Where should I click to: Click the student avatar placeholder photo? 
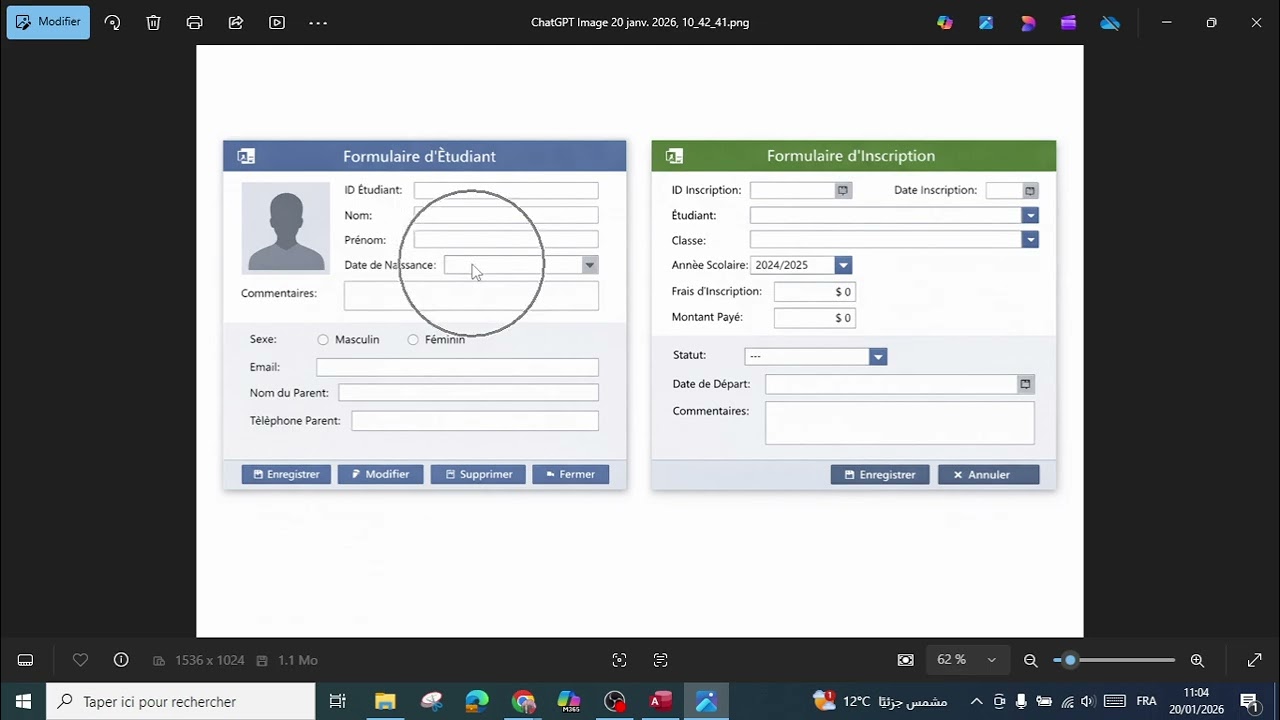click(286, 228)
